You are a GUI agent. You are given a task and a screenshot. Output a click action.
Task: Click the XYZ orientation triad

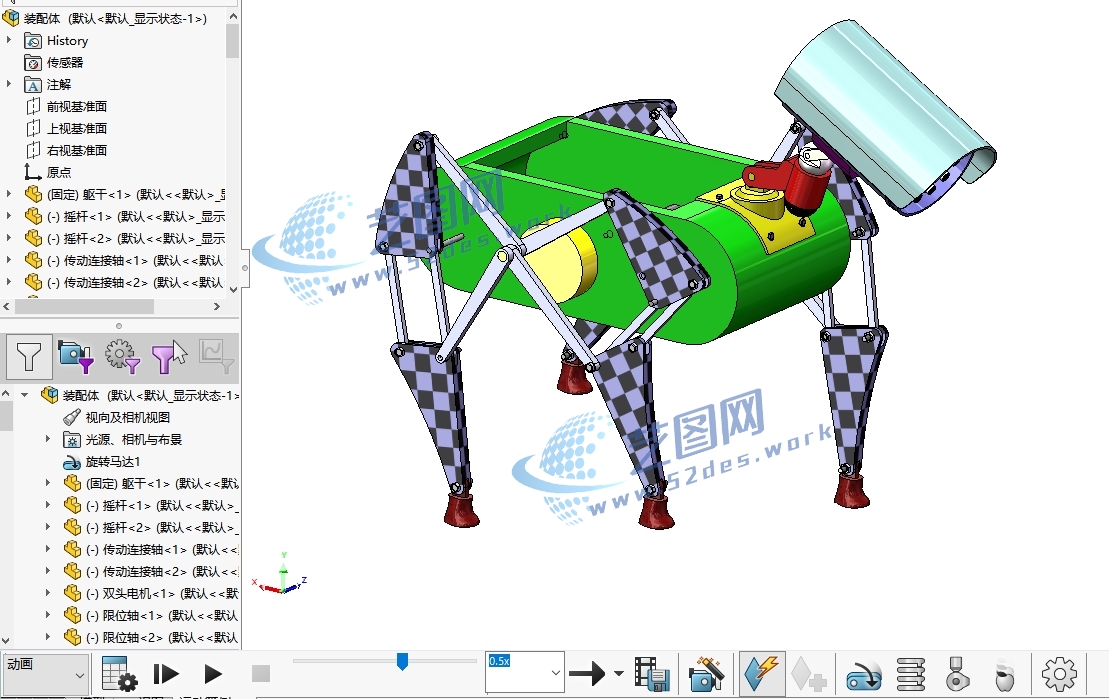tap(282, 574)
